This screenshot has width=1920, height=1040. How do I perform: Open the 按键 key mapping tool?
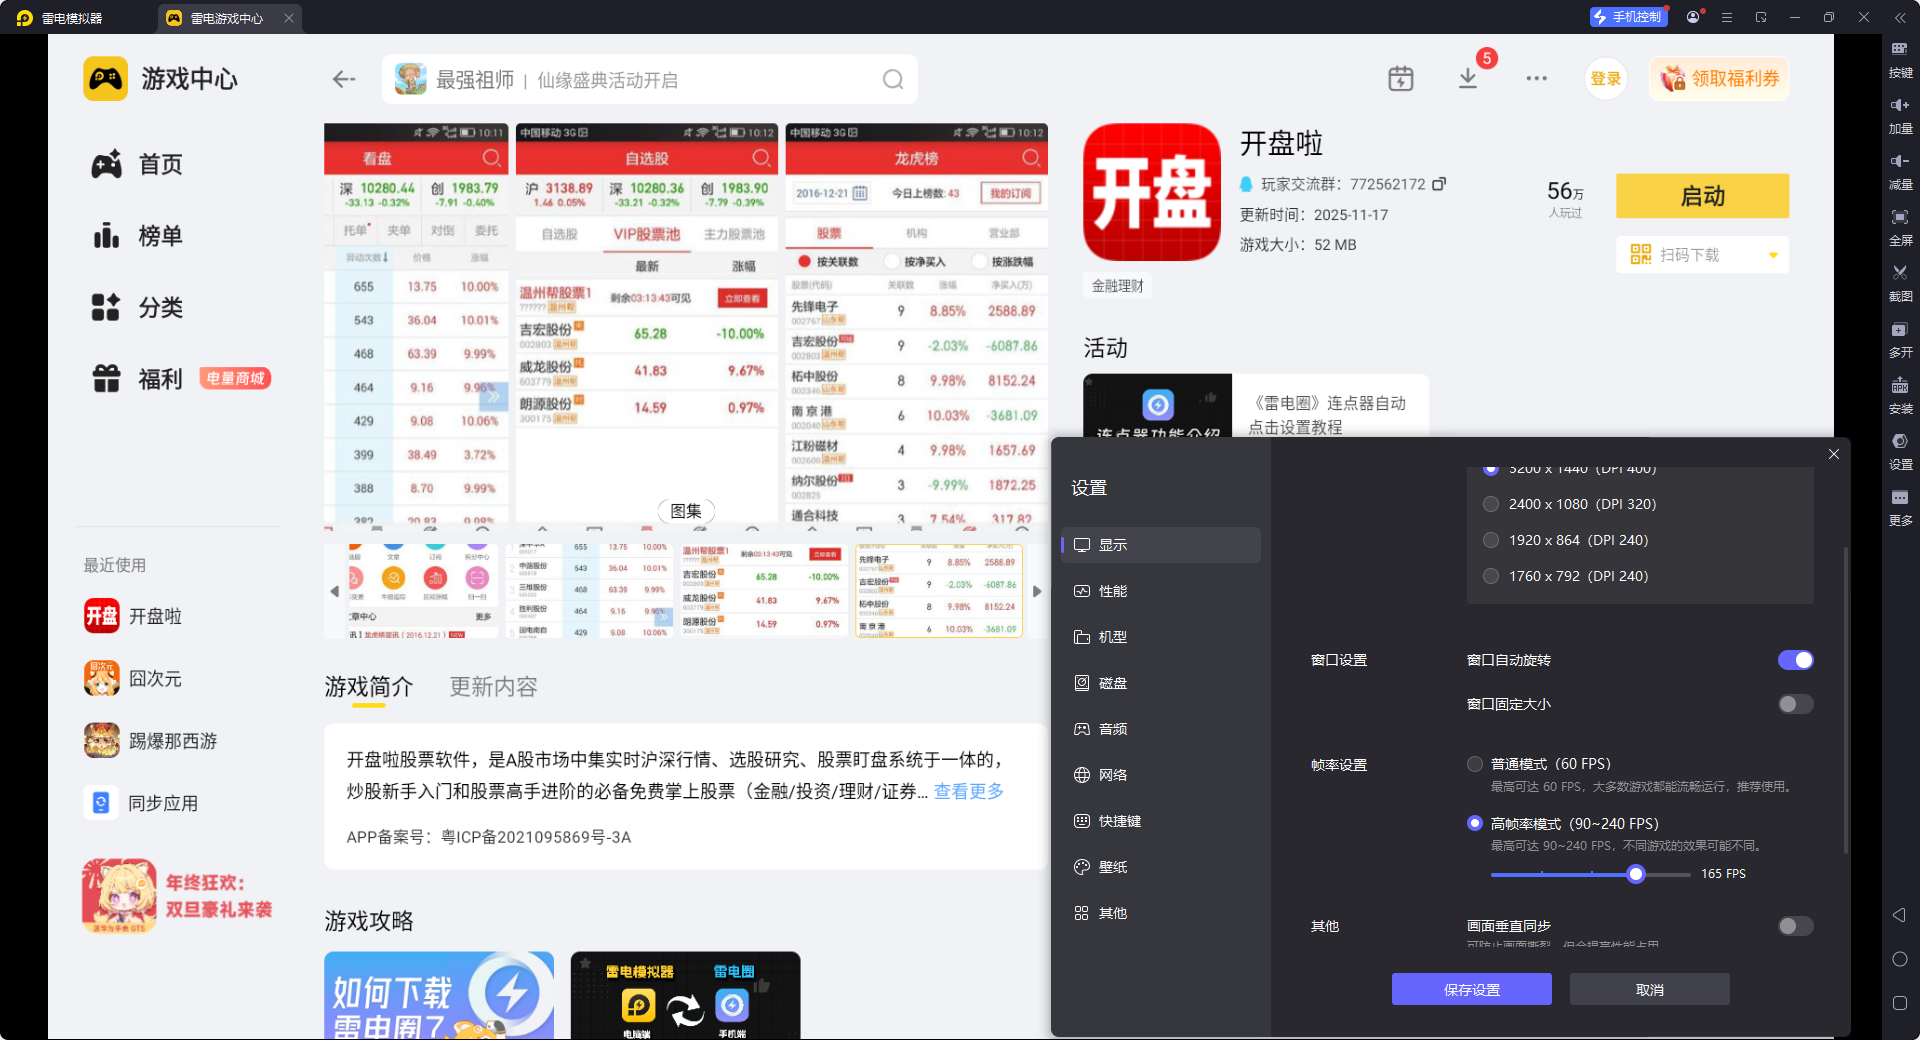click(1900, 58)
